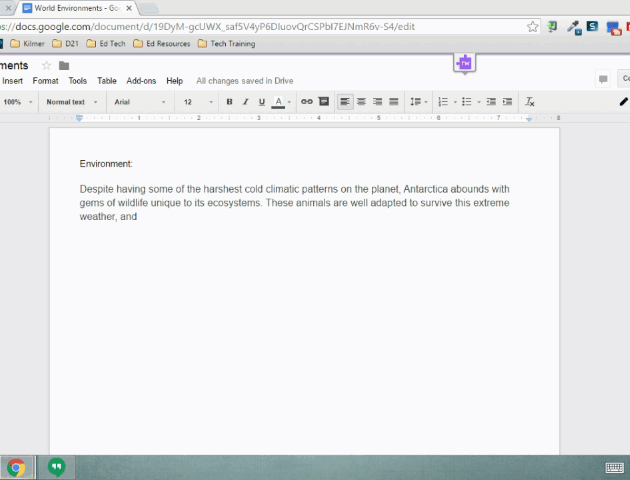
Task: Open the Arial font dropdown
Action: coord(138,102)
